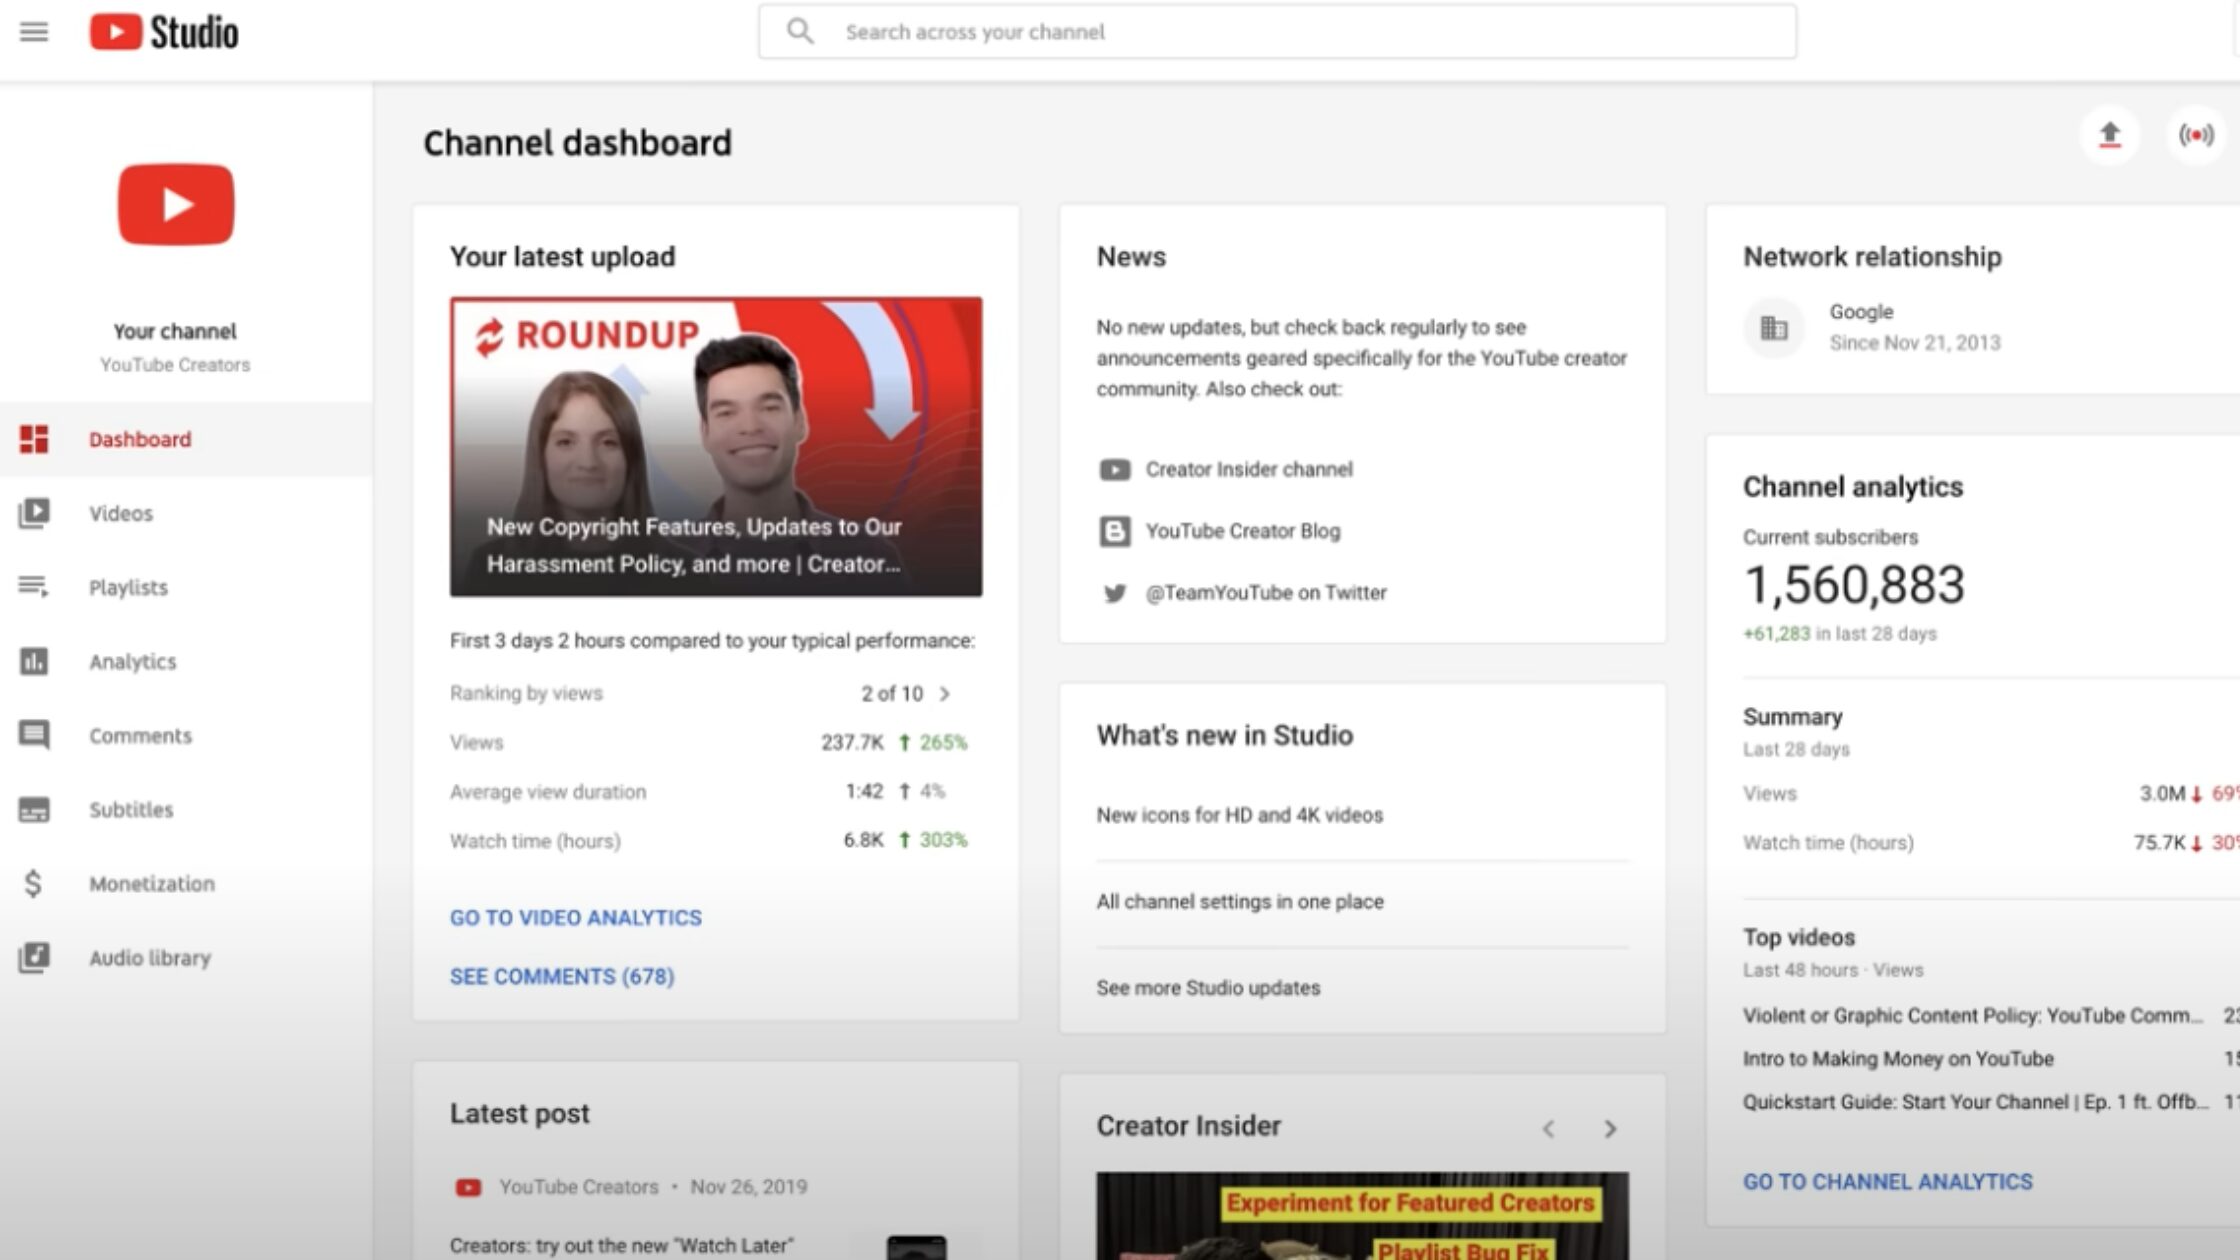This screenshot has height=1260, width=2240.
Task: Click 'Google' network relationship entry
Action: tap(1861, 312)
